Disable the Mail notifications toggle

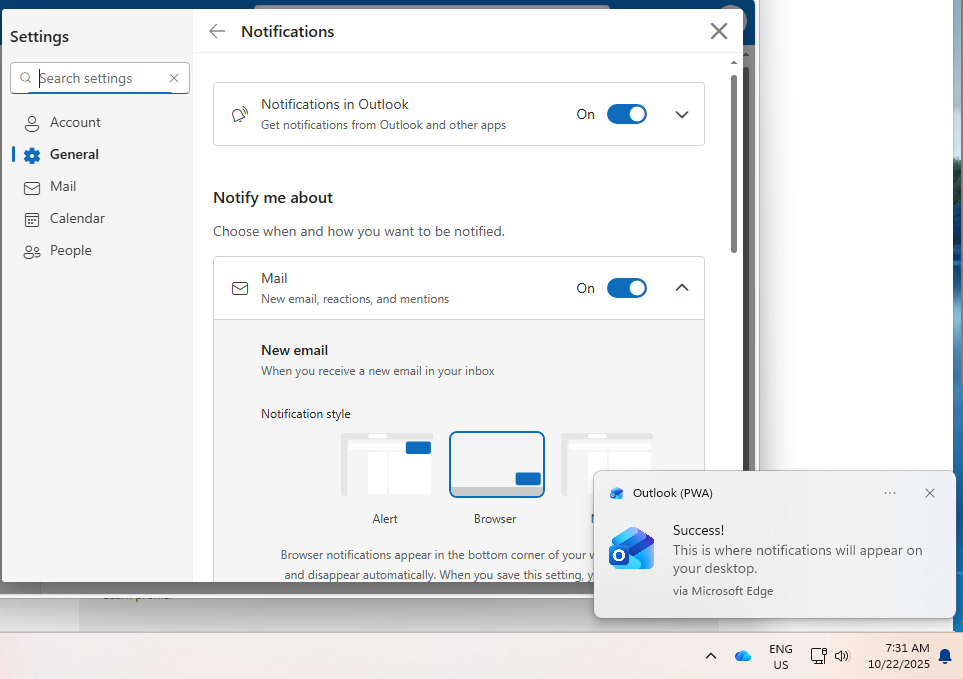627,287
